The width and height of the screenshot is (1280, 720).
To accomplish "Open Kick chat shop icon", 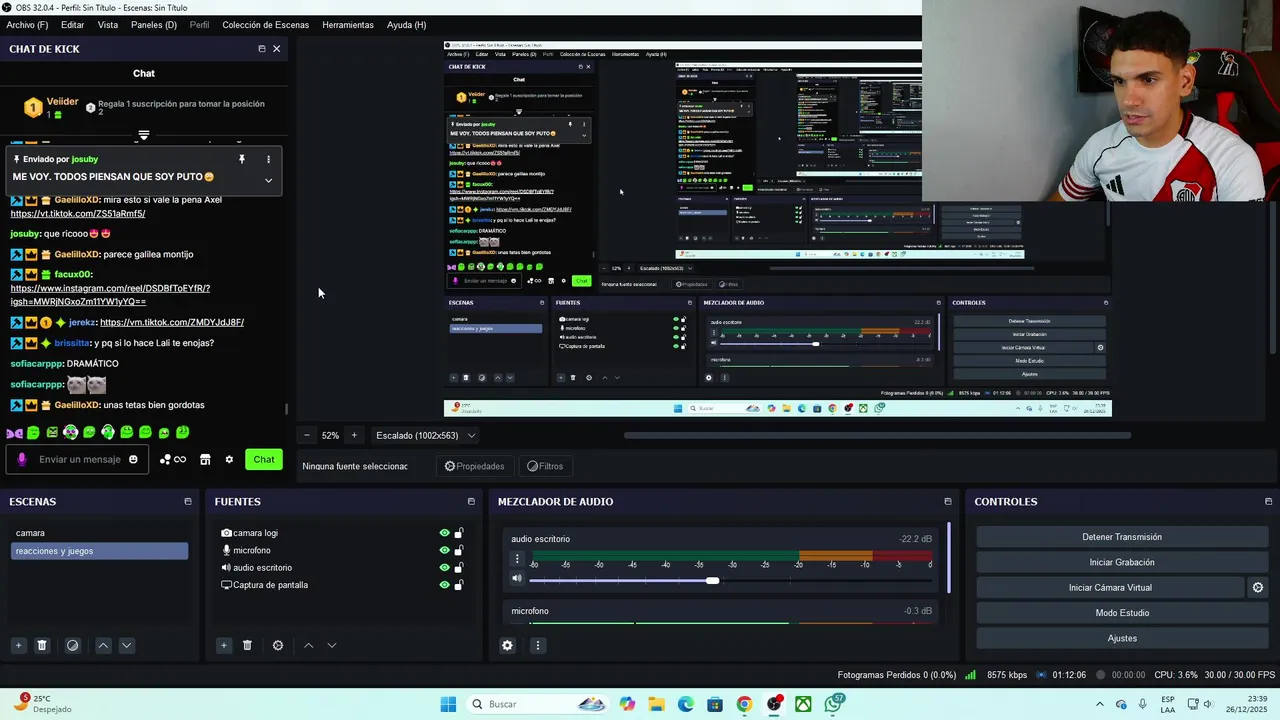I will pos(205,460).
